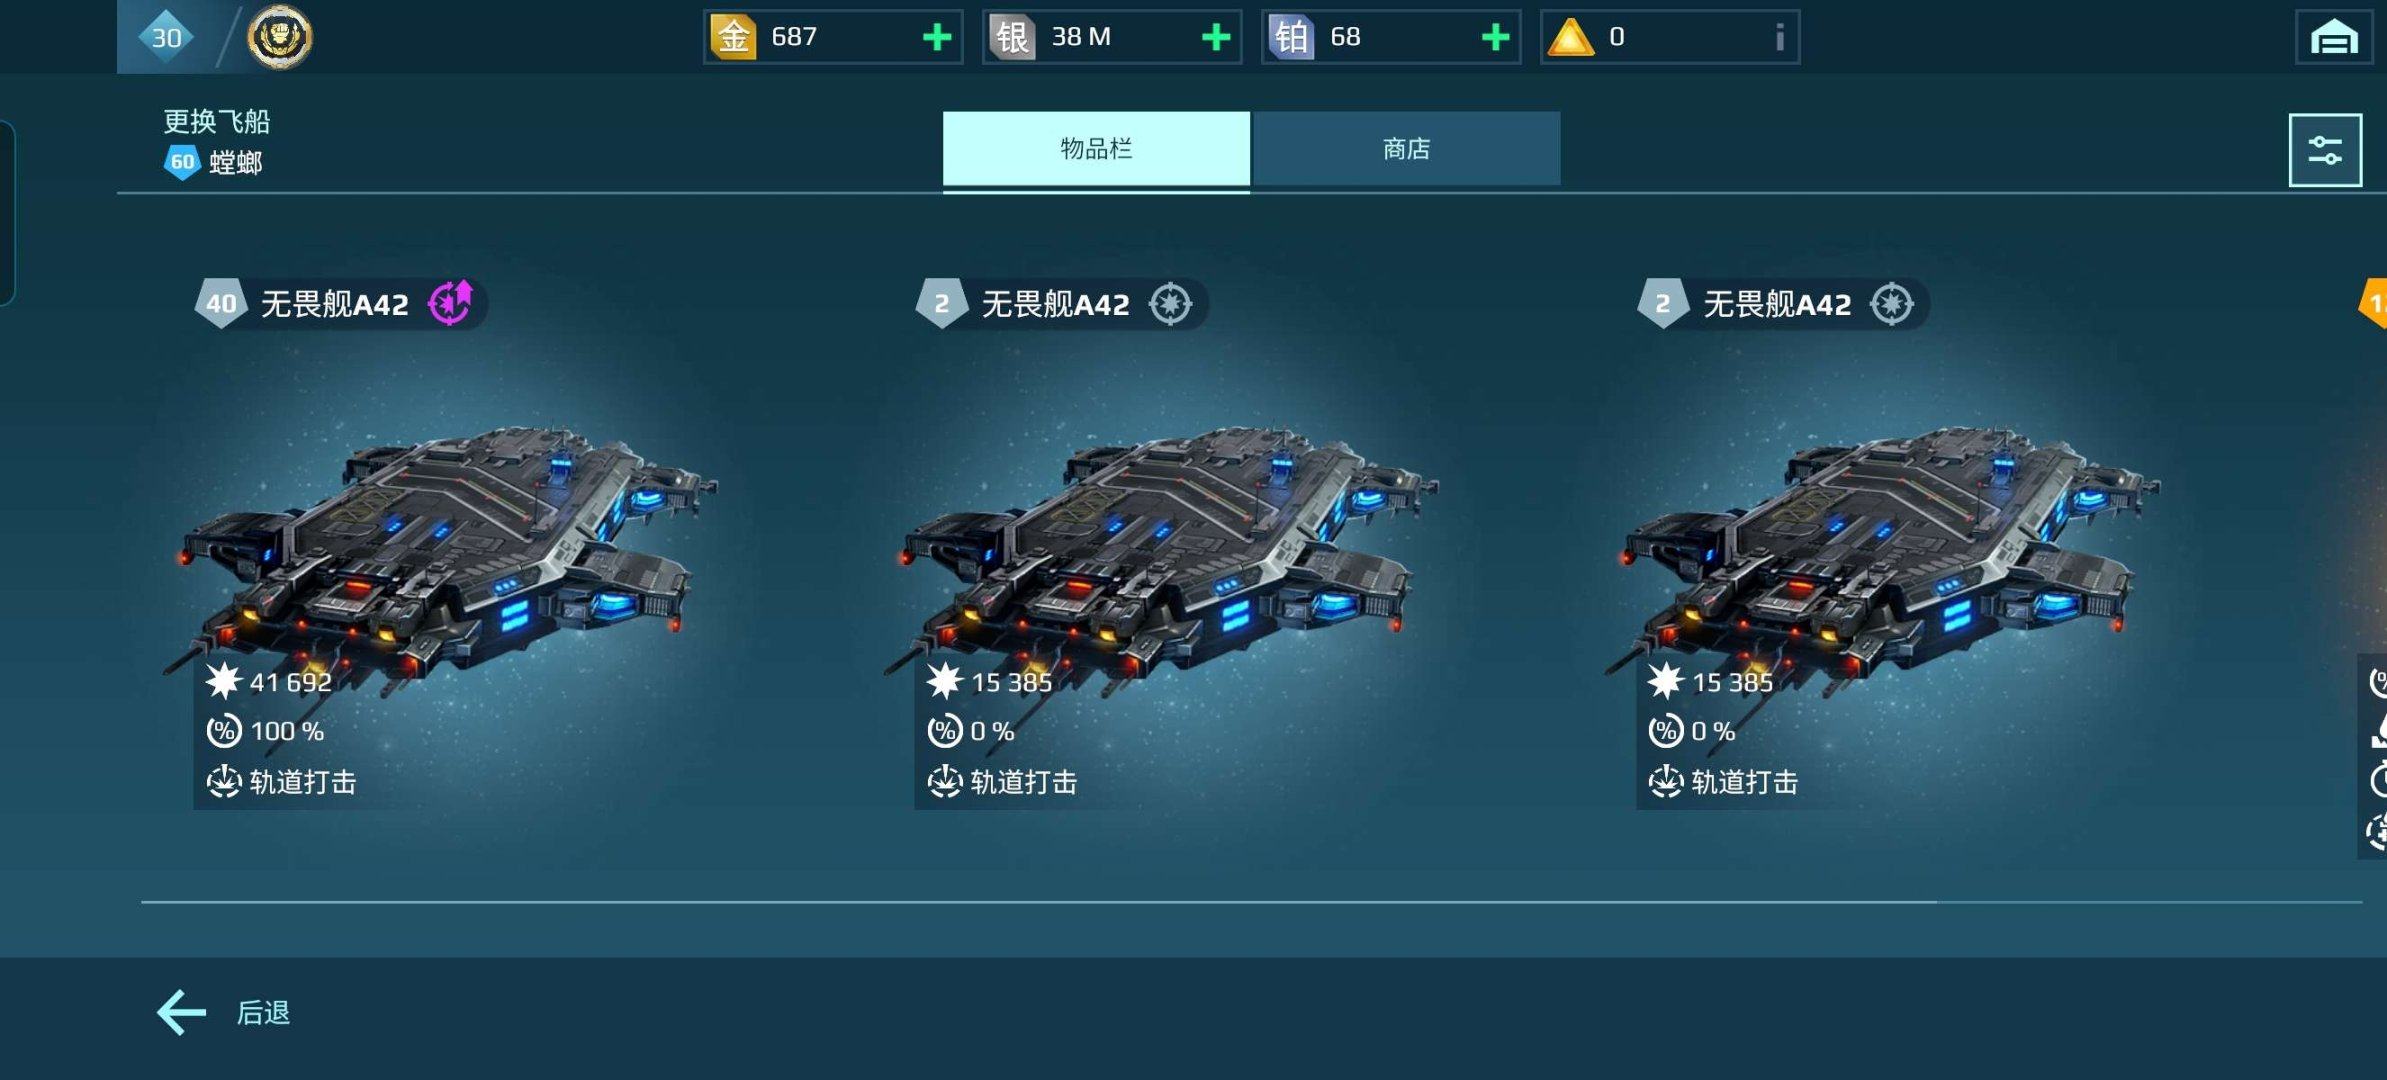
Task: Open the partially visible orange ship card
Action: (x=2373, y=560)
